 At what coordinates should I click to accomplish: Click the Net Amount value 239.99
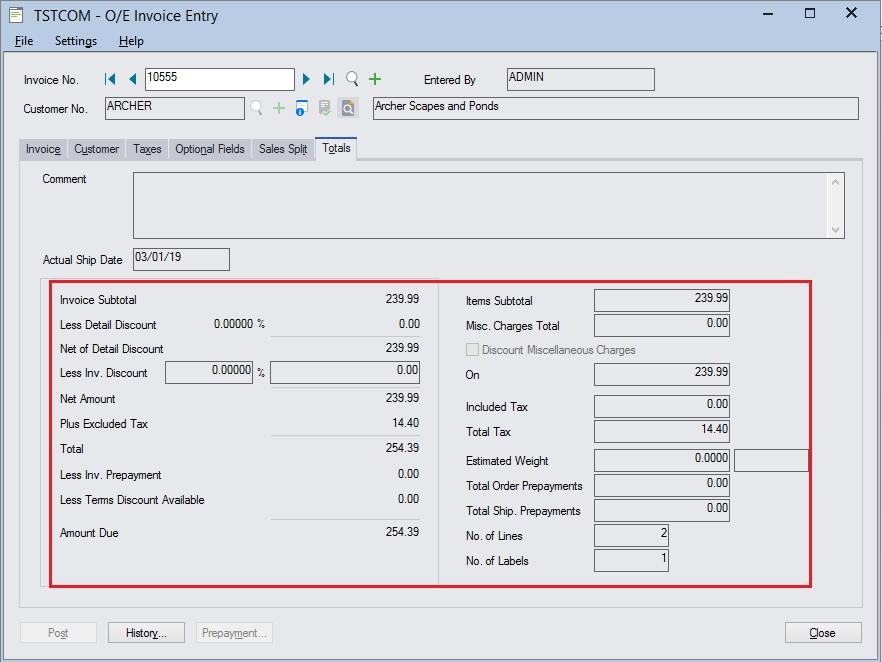pyautogui.click(x=402, y=398)
